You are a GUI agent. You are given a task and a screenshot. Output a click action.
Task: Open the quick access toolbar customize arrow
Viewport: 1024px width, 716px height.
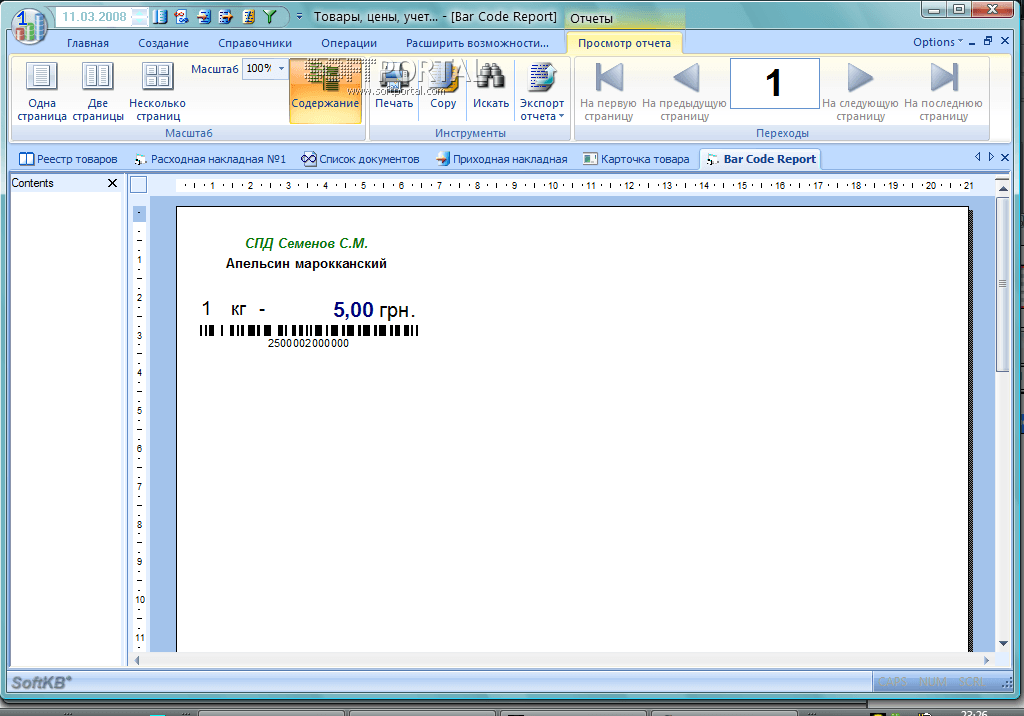click(x=299, y=16)
